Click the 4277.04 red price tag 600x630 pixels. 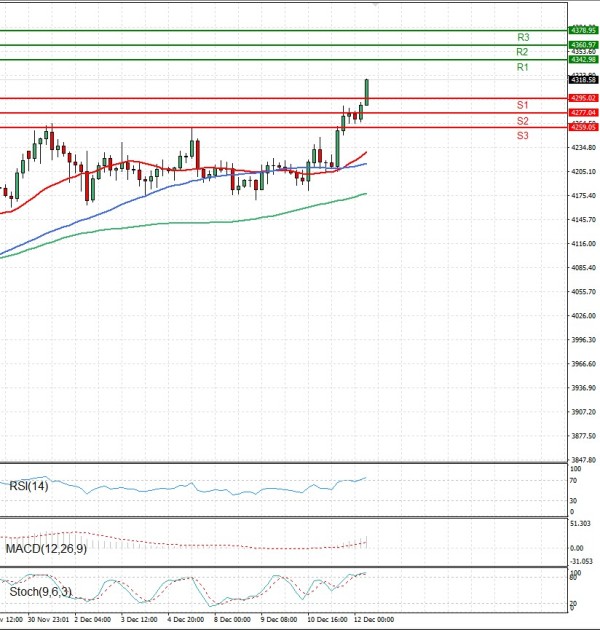pos(582,113)
